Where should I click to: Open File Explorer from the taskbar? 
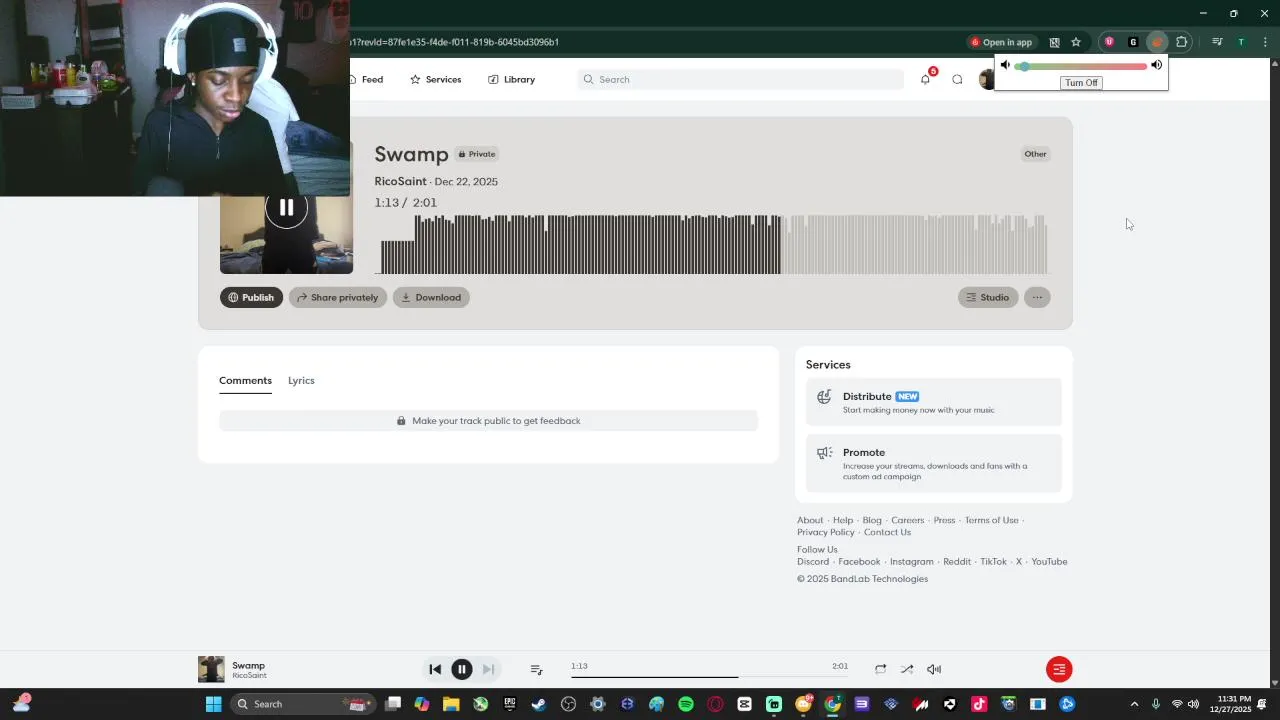coord(451,704)
